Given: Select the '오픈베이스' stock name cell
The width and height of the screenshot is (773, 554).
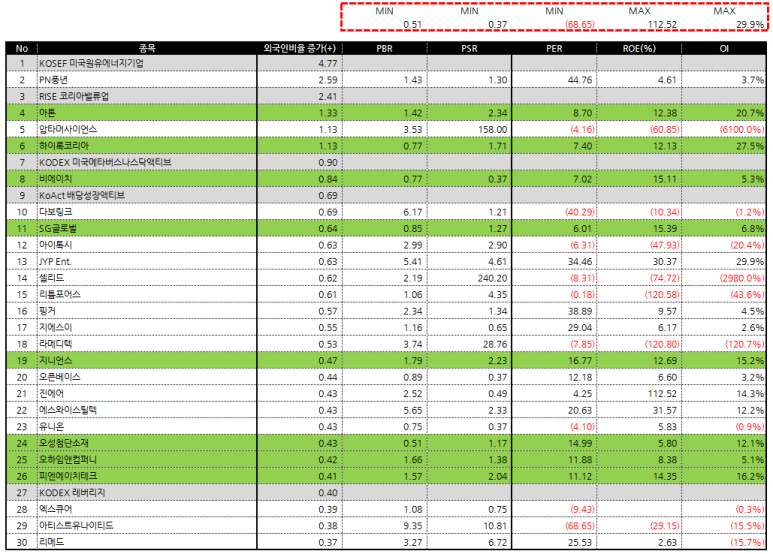Looking at the screenshot, I should pos(147,377).
